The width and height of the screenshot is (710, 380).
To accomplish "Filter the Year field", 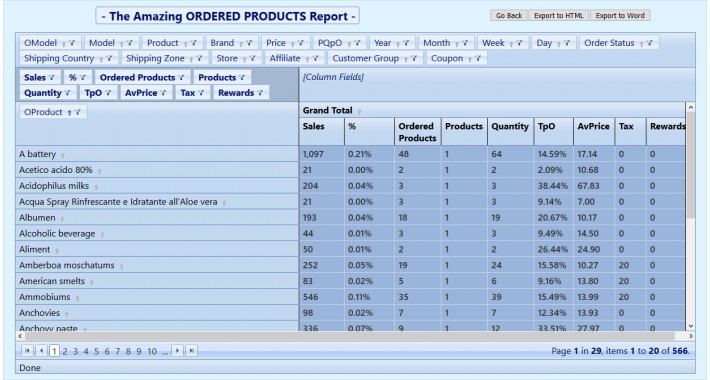I will click(406, 43).
